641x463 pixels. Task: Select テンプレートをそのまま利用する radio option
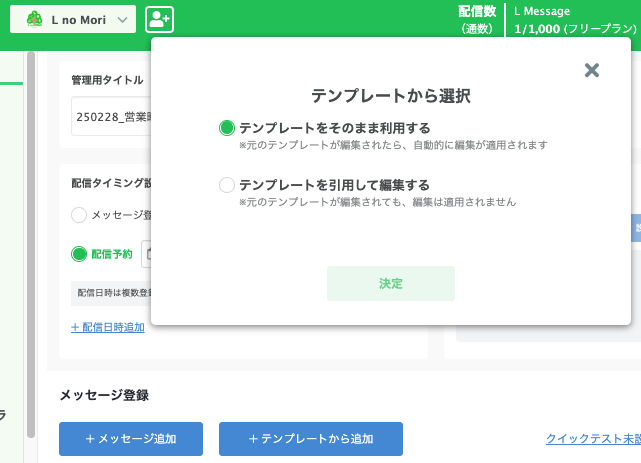(x=227, y=128)
